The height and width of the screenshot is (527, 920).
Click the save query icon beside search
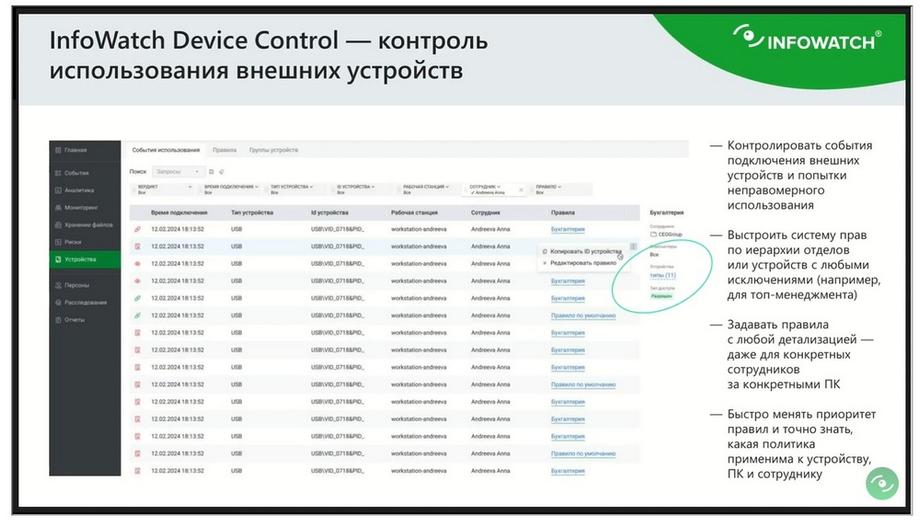pos(211,172)
